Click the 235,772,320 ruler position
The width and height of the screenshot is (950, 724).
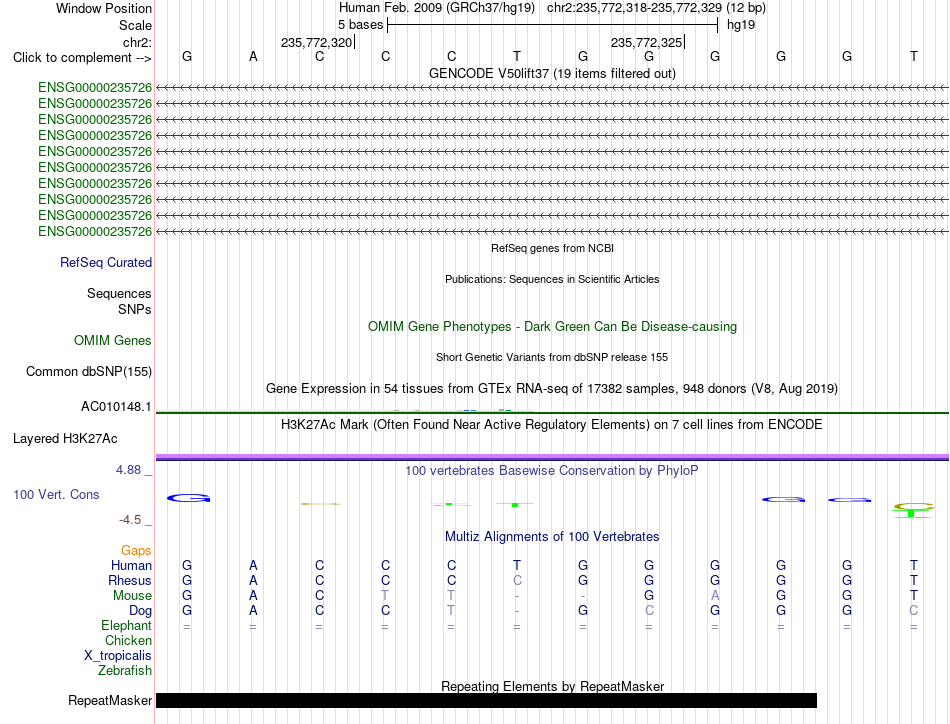(x=316, y=42)
